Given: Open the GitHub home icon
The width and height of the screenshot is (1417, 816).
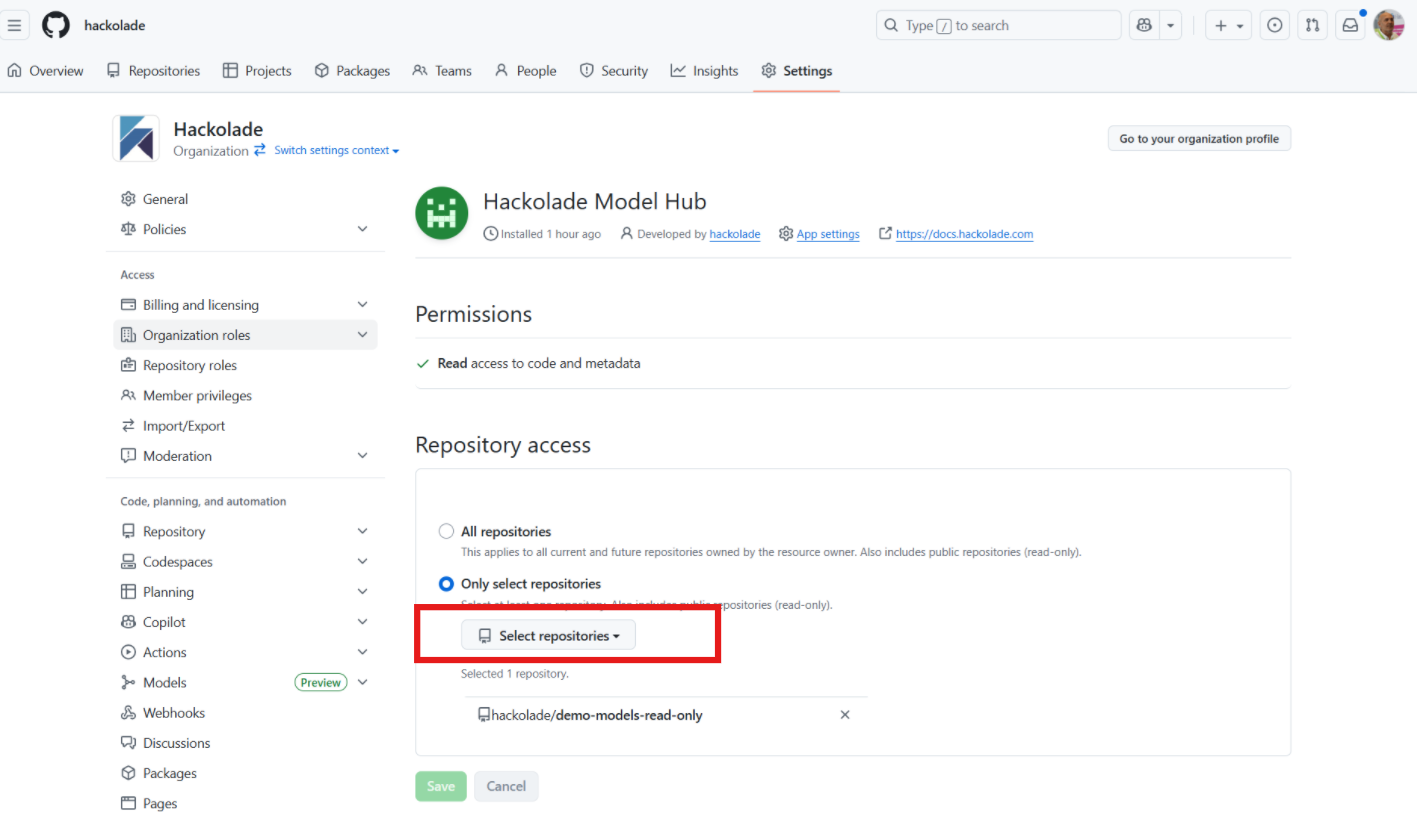Looking at the screenshot, I should 55,24.
